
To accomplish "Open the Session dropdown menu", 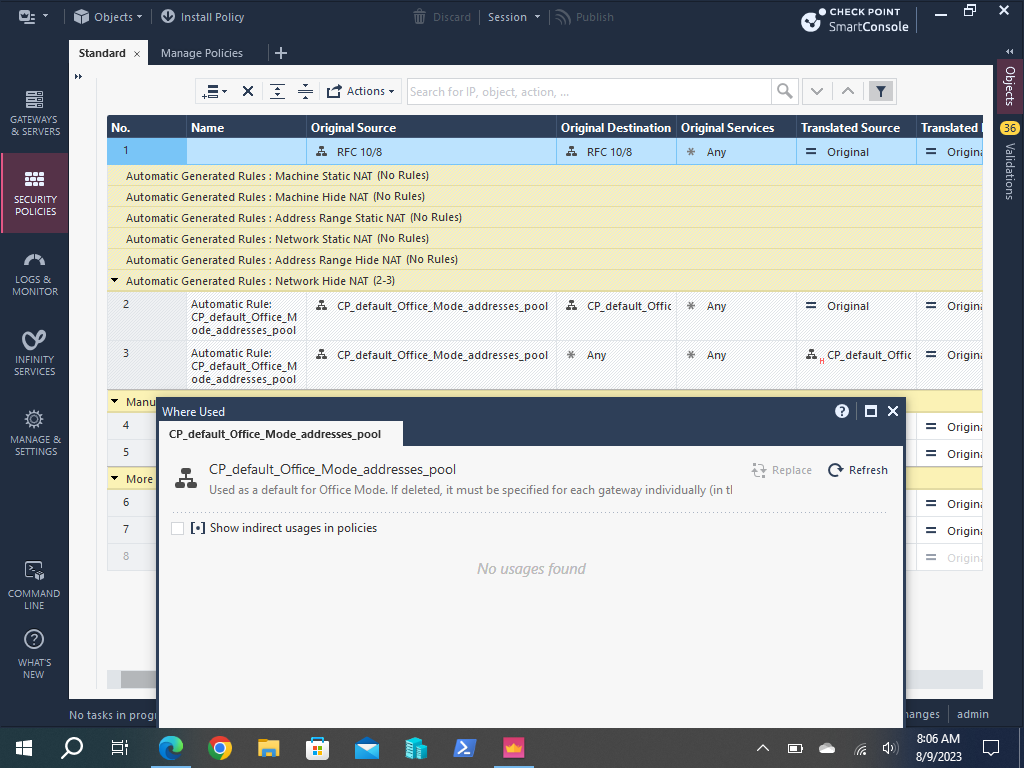I will (x=514, y=17).
